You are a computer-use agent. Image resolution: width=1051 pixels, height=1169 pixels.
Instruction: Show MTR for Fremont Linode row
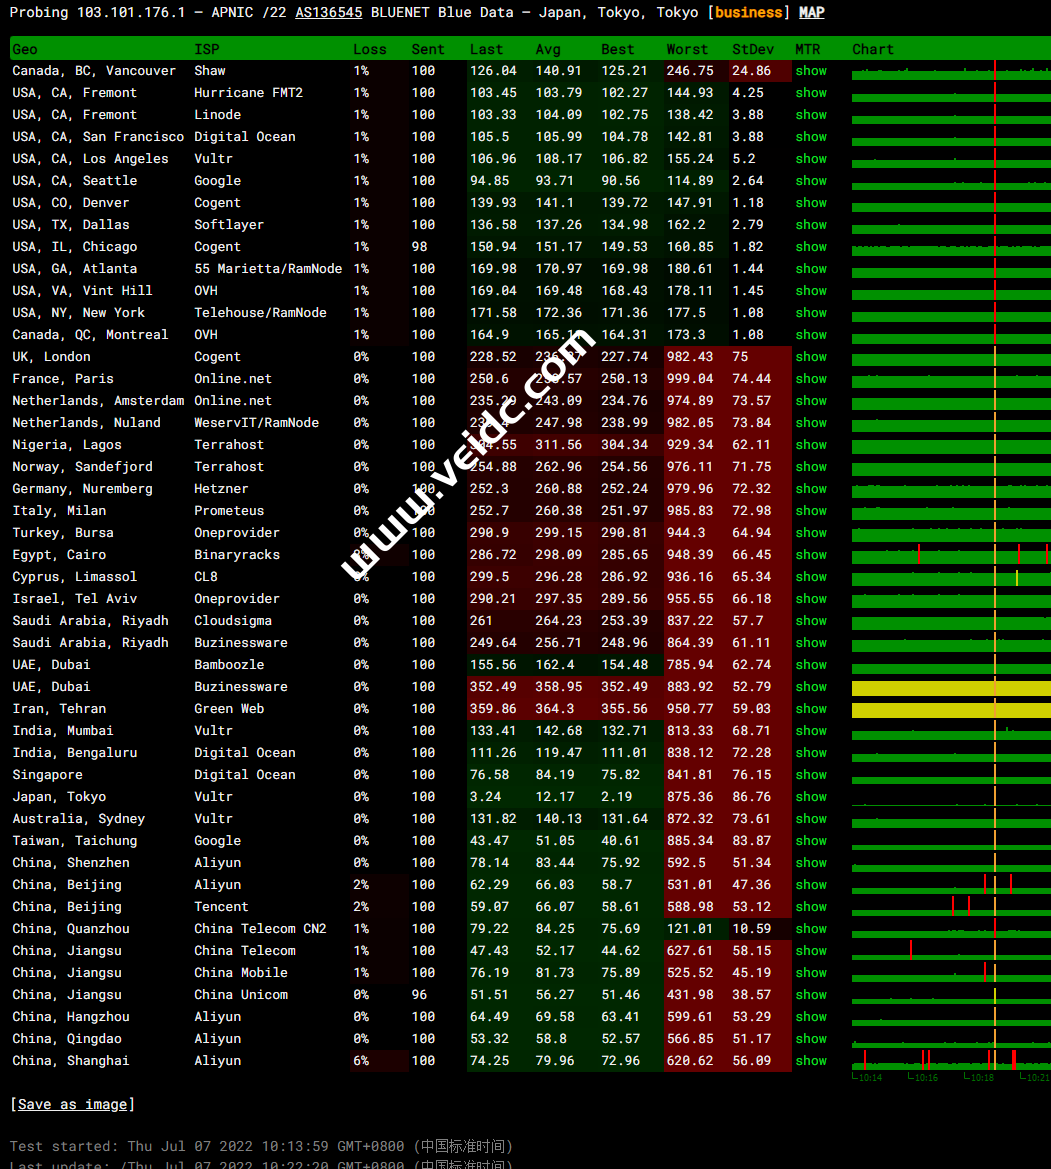811,115
